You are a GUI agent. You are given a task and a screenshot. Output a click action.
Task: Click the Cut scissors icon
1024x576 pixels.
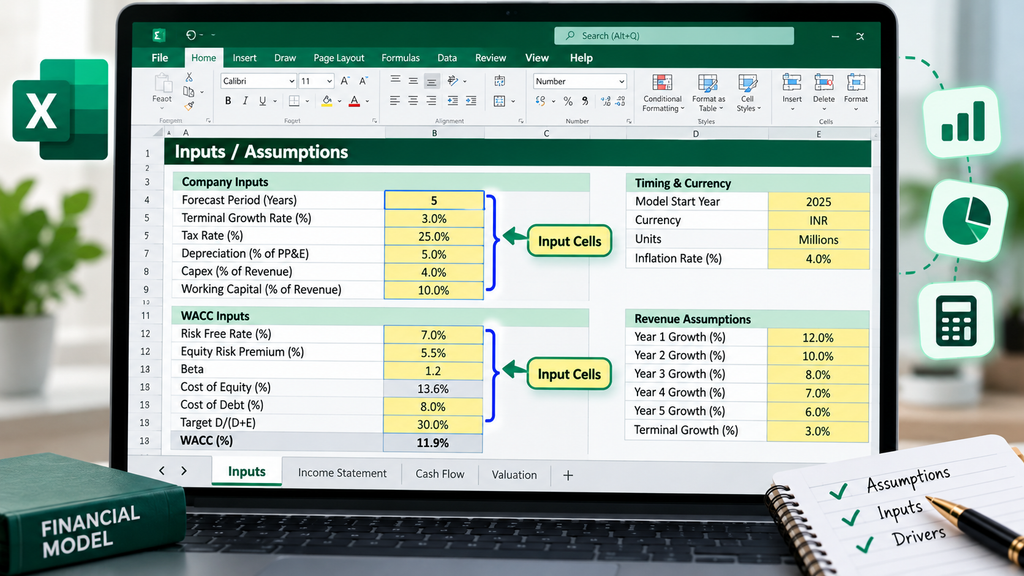click(x=189, y=77)
